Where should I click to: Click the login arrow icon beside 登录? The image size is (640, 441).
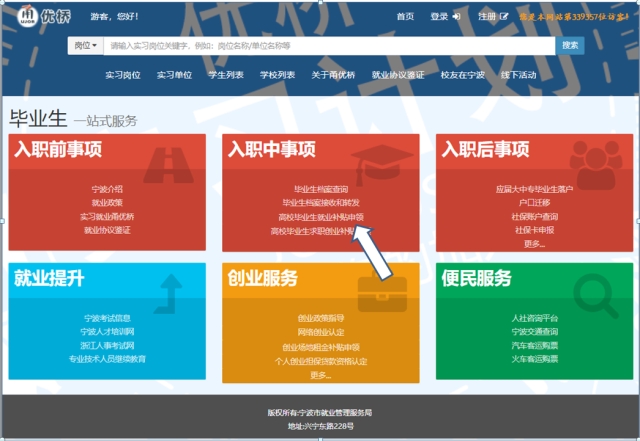point(456,17)
